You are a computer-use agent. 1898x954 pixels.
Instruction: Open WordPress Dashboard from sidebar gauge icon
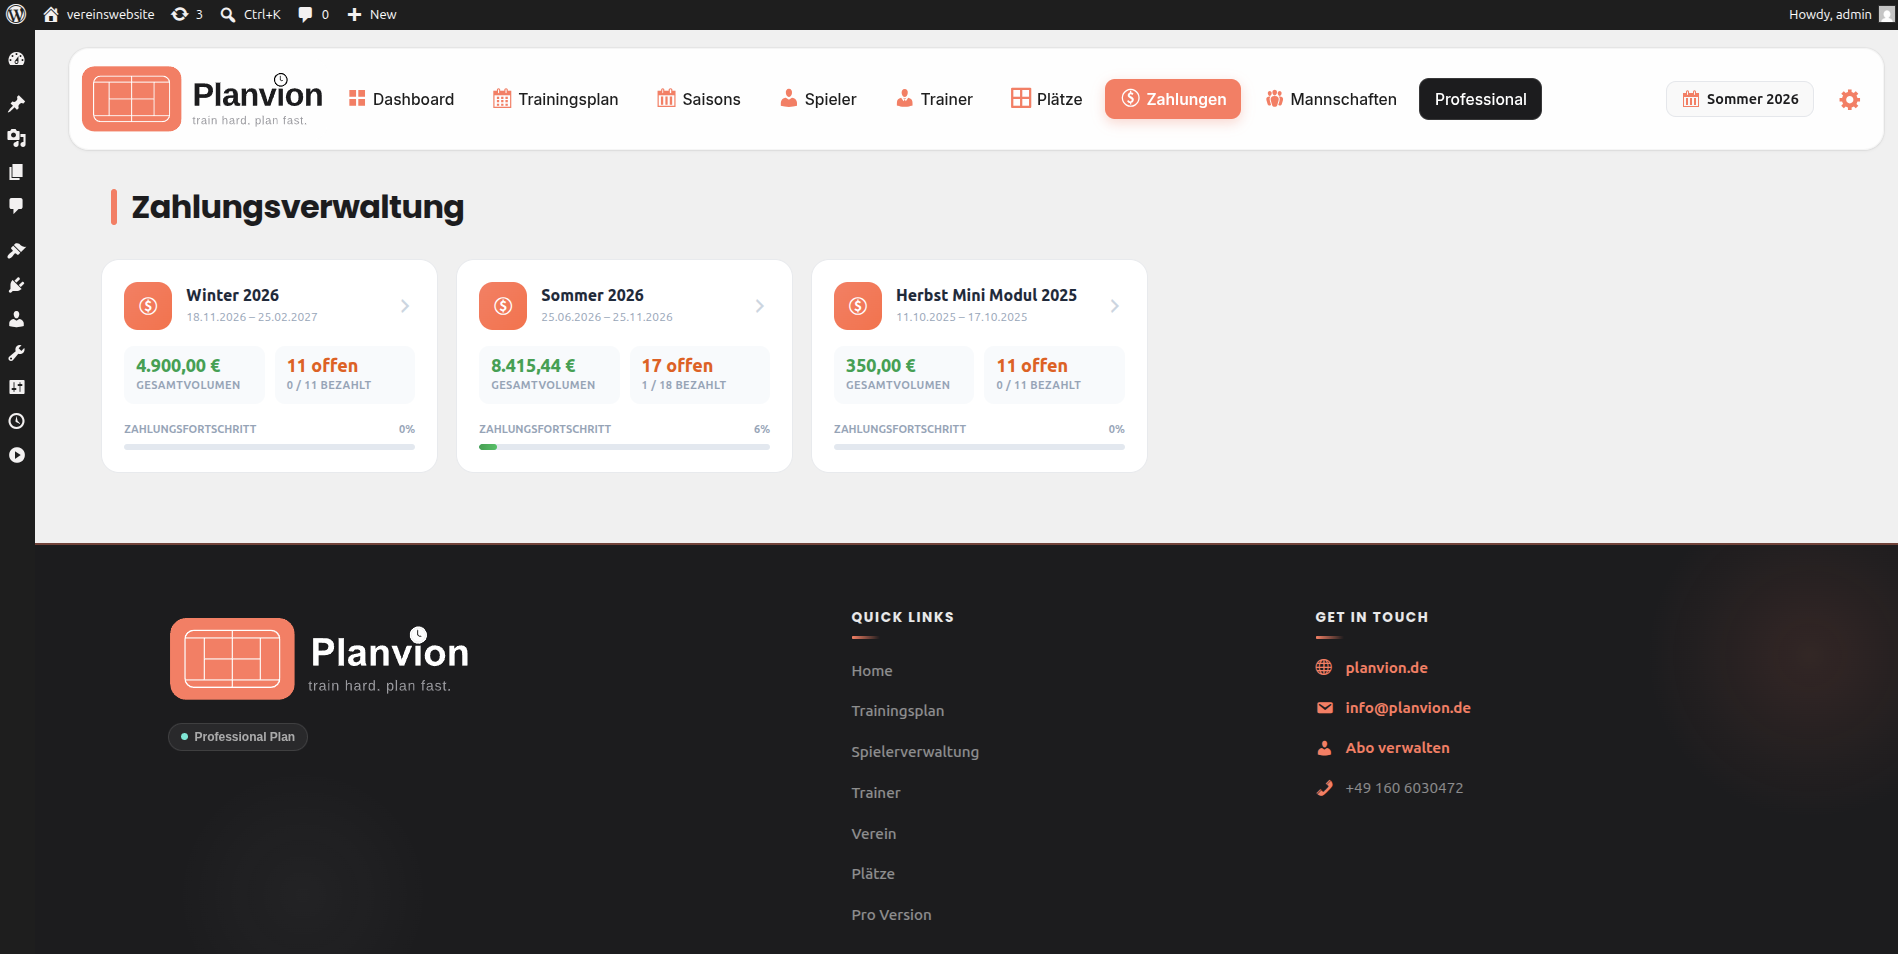16,59
